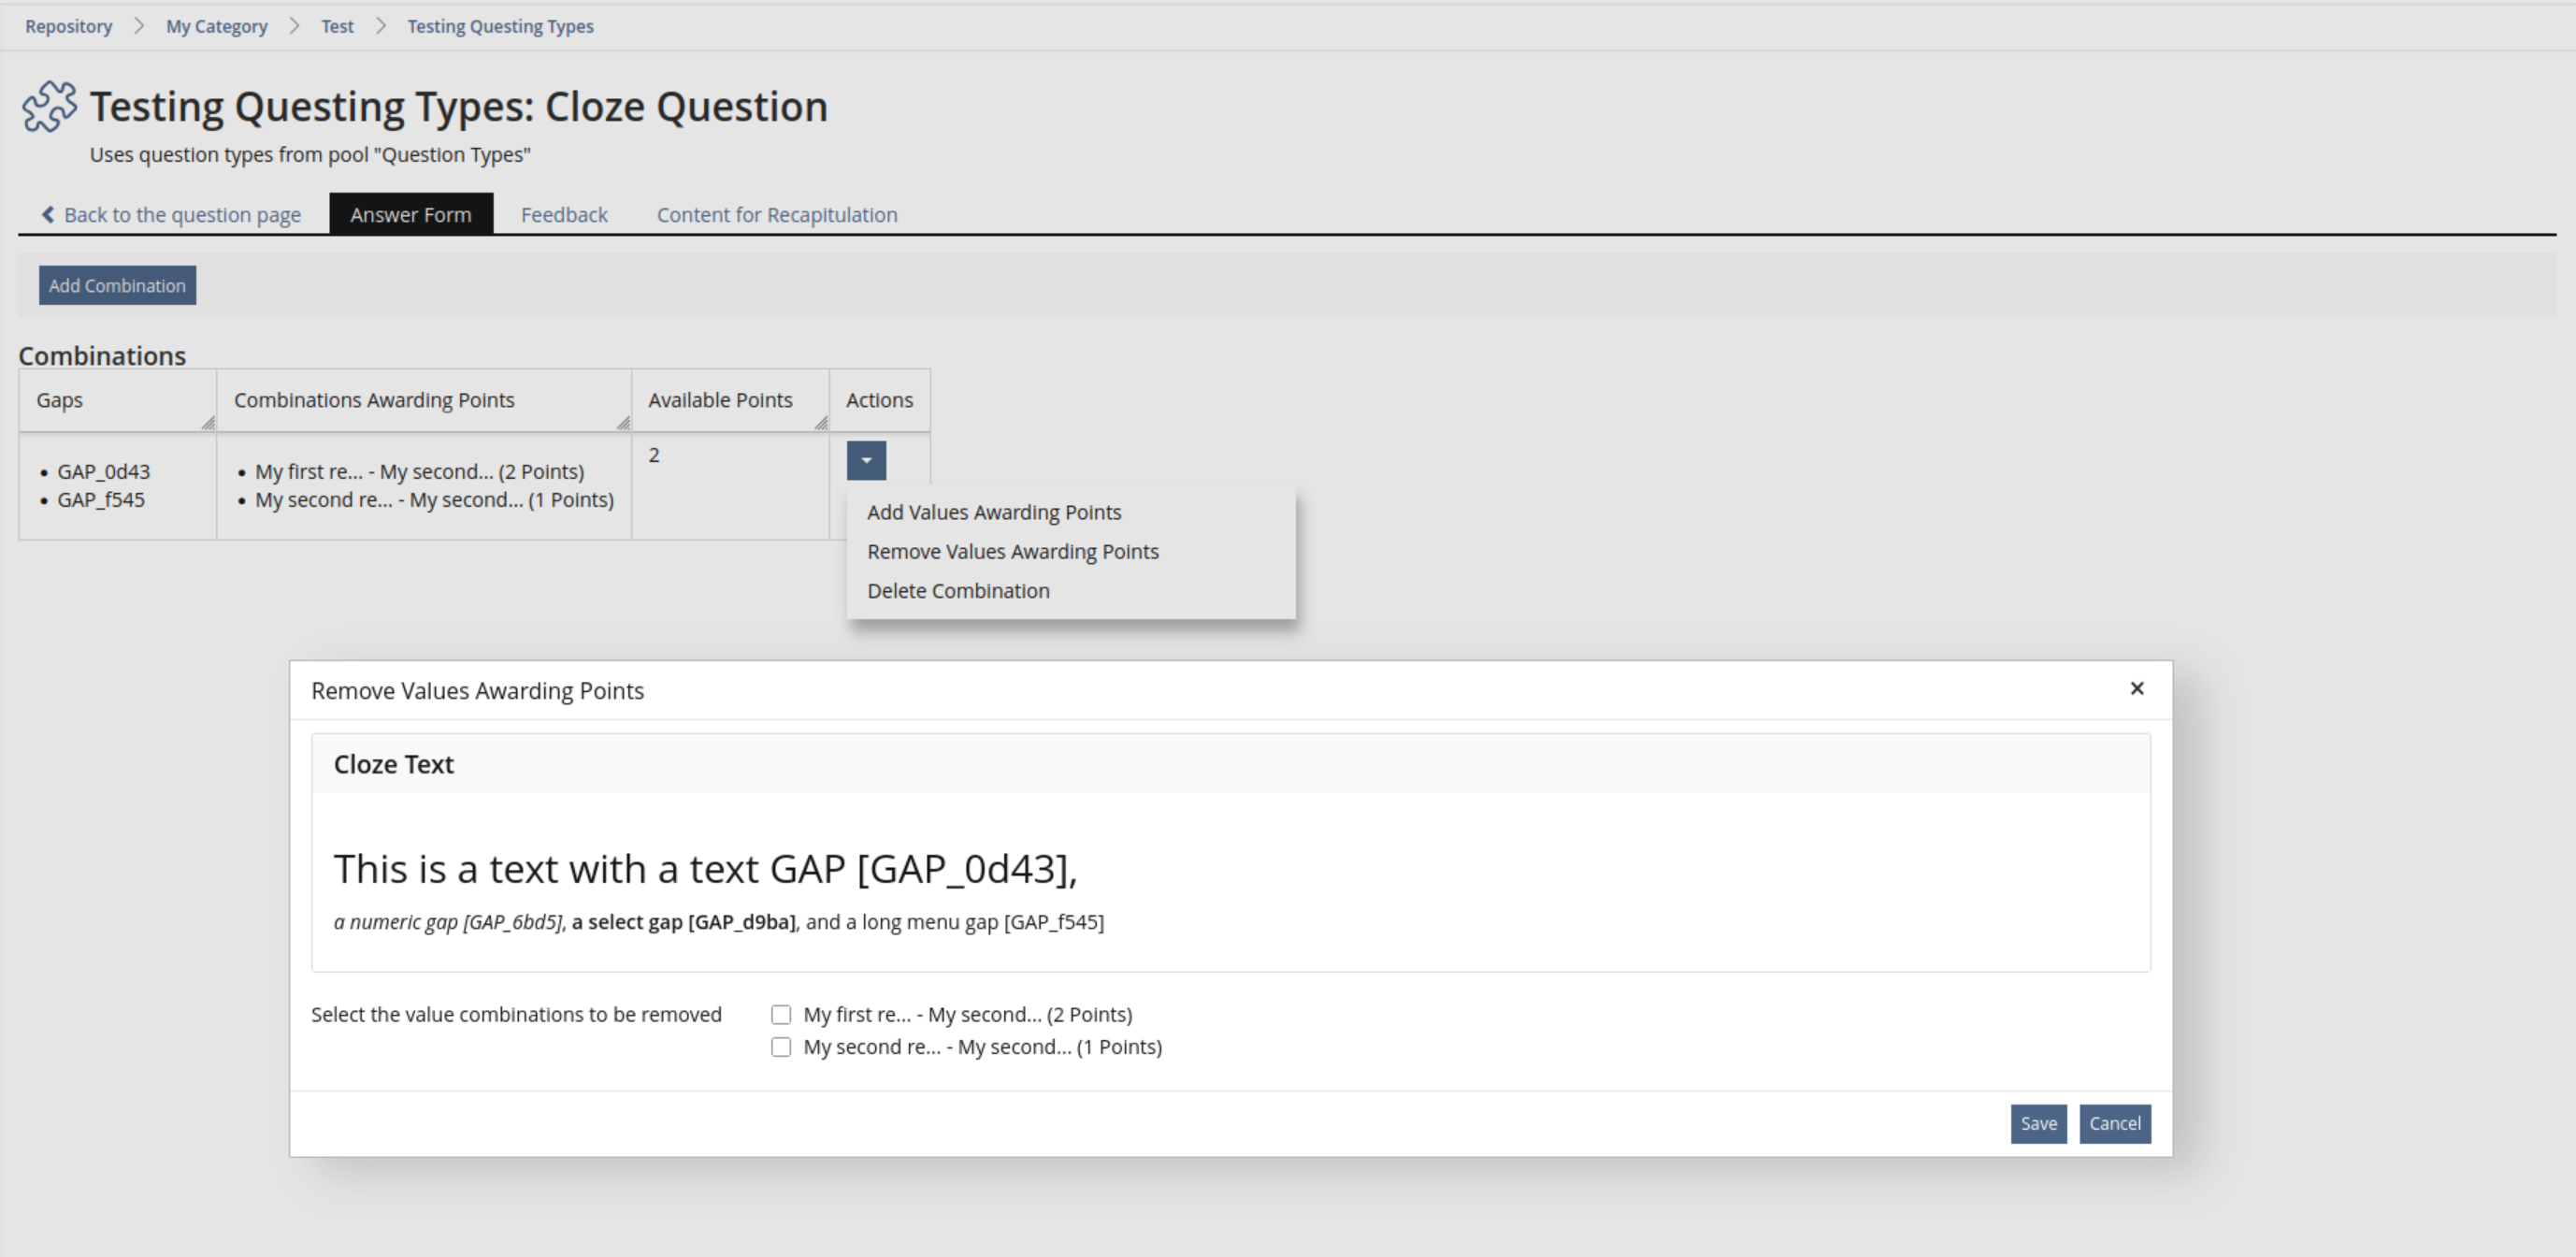2576x1257 pixels.
Task: Check 'My first re... (2 Points)' checkbox
Action: pyautogui.click(x=781, y=1015)
